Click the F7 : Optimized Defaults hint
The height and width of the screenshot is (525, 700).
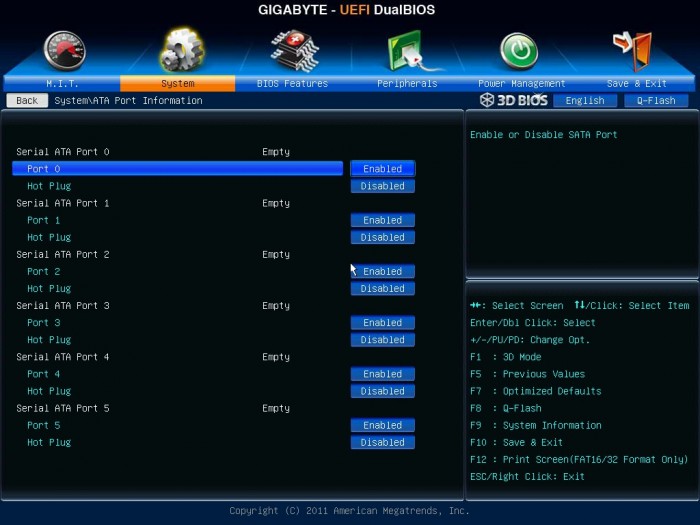pos(536,392)
